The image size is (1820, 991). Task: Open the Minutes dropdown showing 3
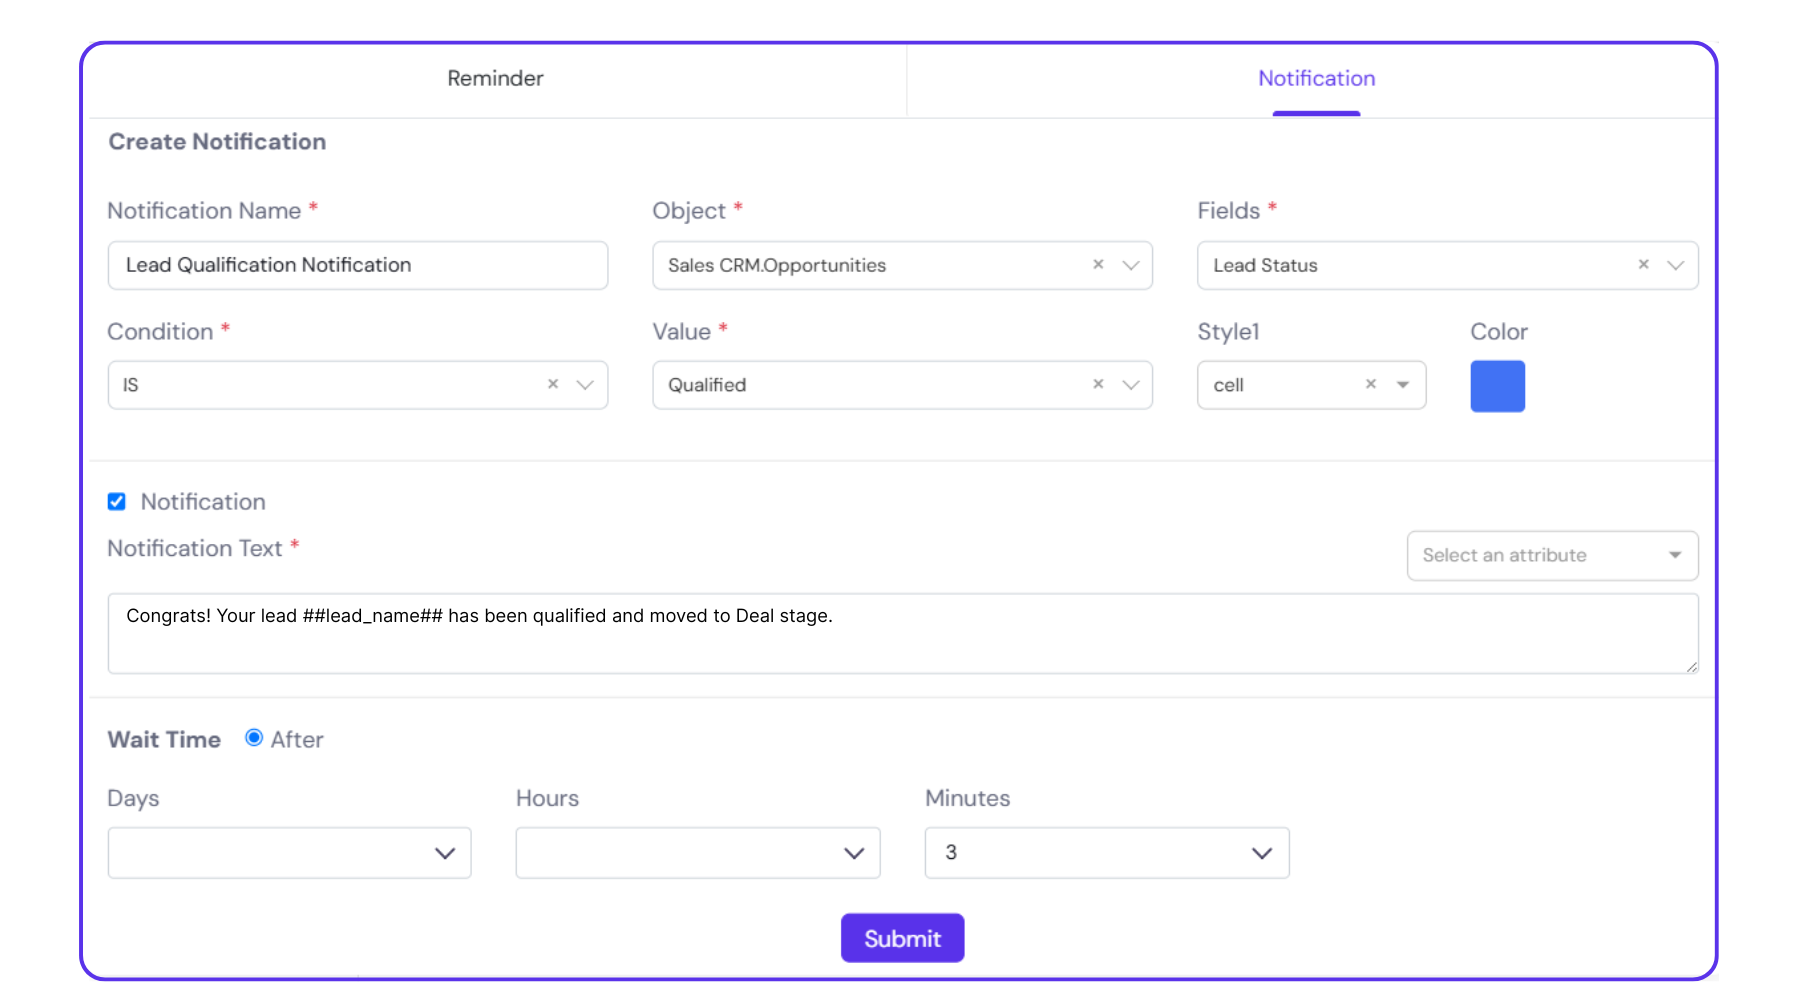[x=1106, y=853]
